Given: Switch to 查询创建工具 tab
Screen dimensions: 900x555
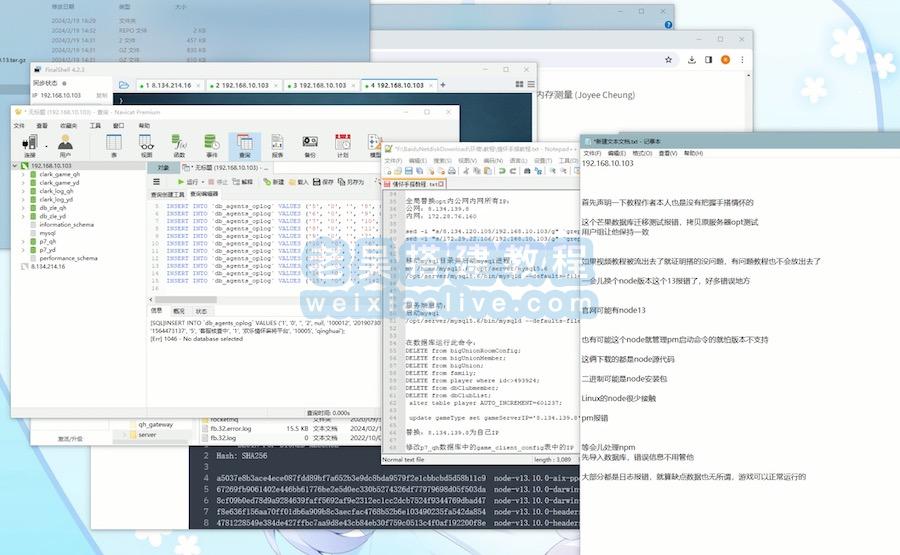Looking at the screenshot, I should [x=168, y=195].
